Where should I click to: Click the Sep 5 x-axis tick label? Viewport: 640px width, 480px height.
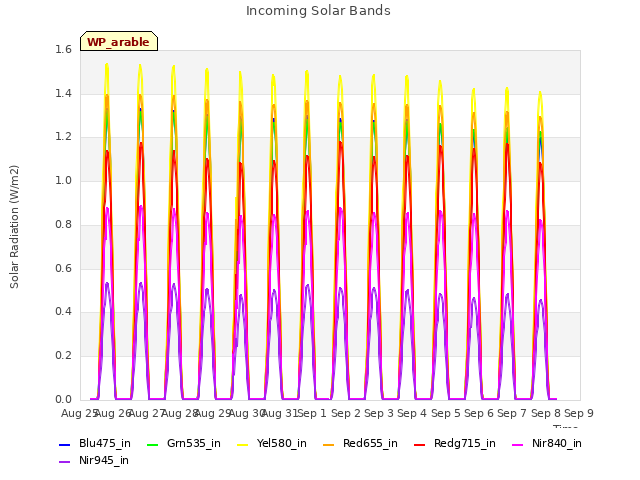[446, 413]
